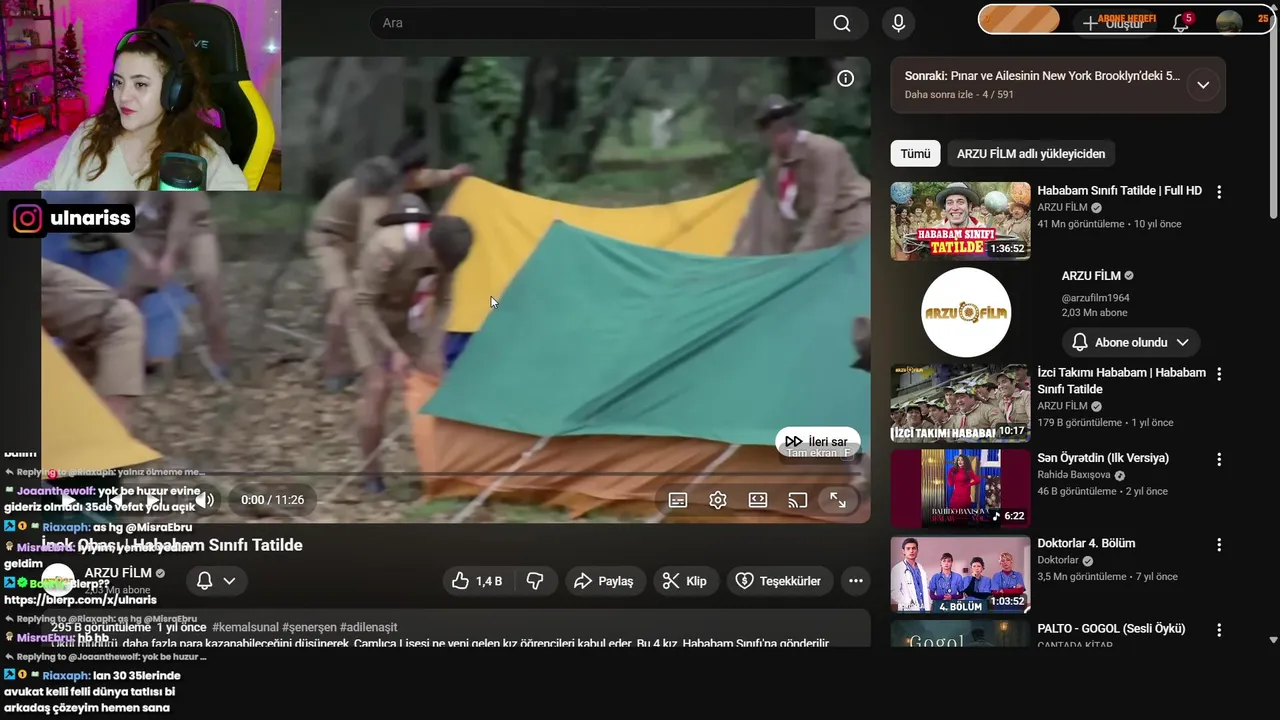Select the Tümü filter chip
1280x720 pixels.
click(915, 153)
